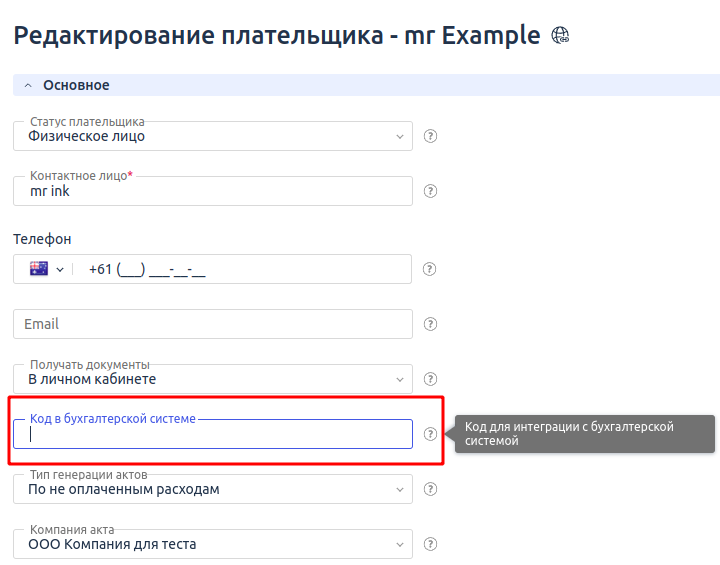Click help icon next to Получать документы

pos(431,379)
